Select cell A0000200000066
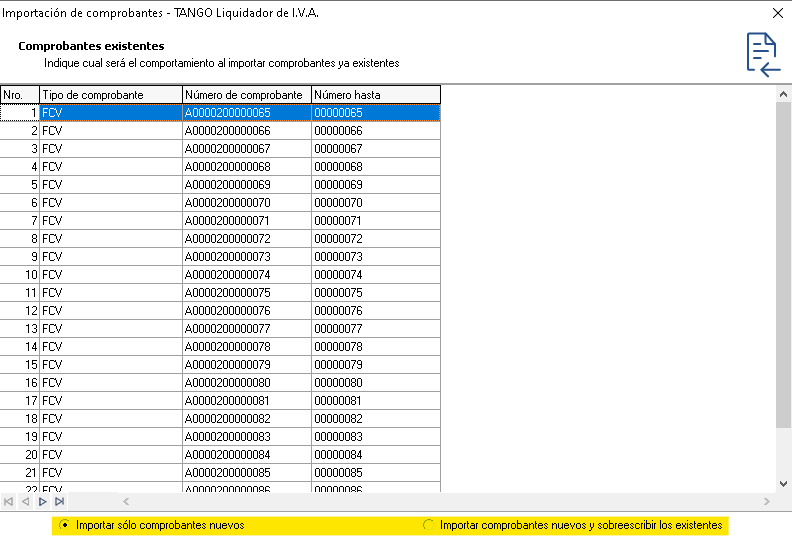 [247, 131]
